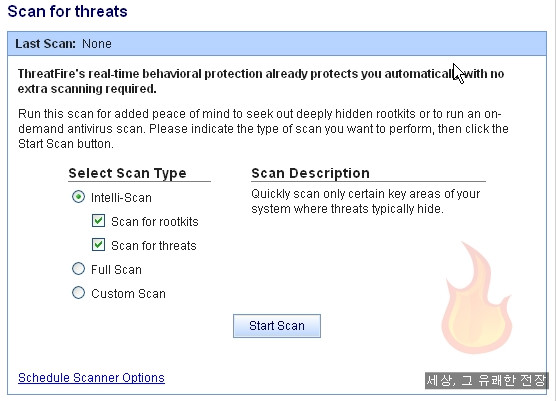Screen dimensions: 556x401
Task: Click the Scan for threats page heading
Action: coord(67,11)
